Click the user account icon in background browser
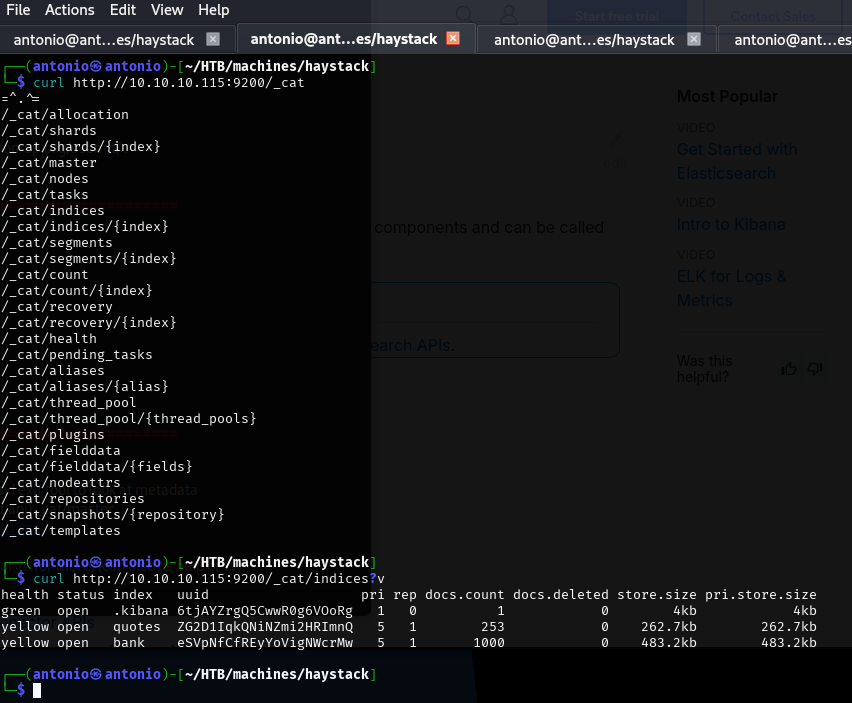 [x=509, y=15]
